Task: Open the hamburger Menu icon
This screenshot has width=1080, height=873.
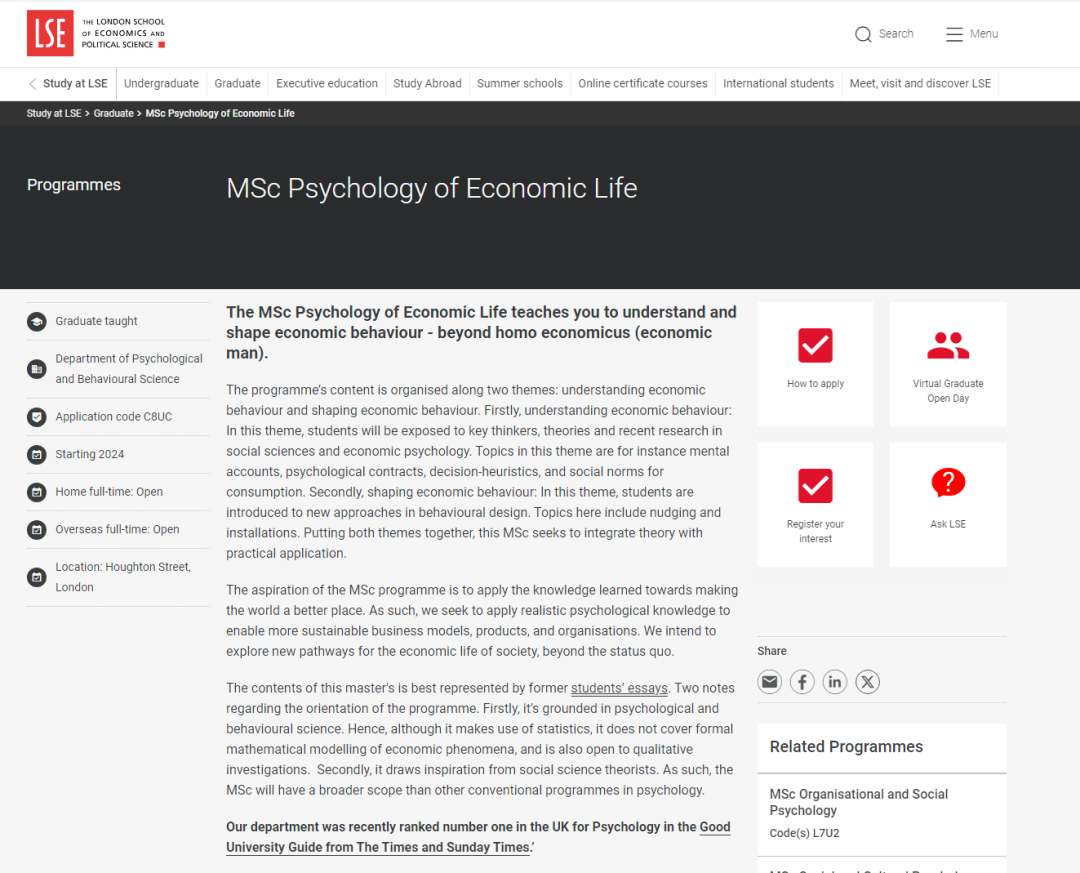Action: [954, 34]
